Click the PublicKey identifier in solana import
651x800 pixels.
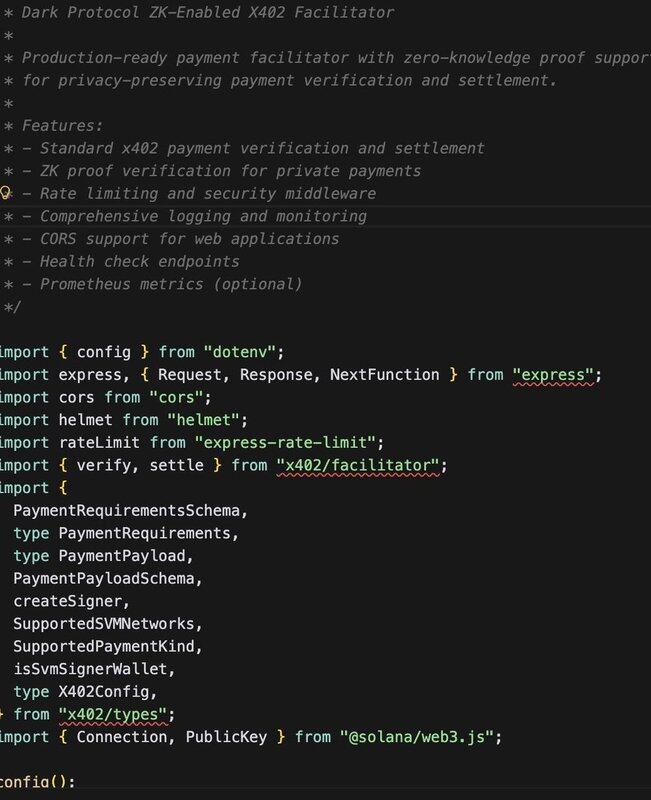pyautogui.click(x=228, y=737)
